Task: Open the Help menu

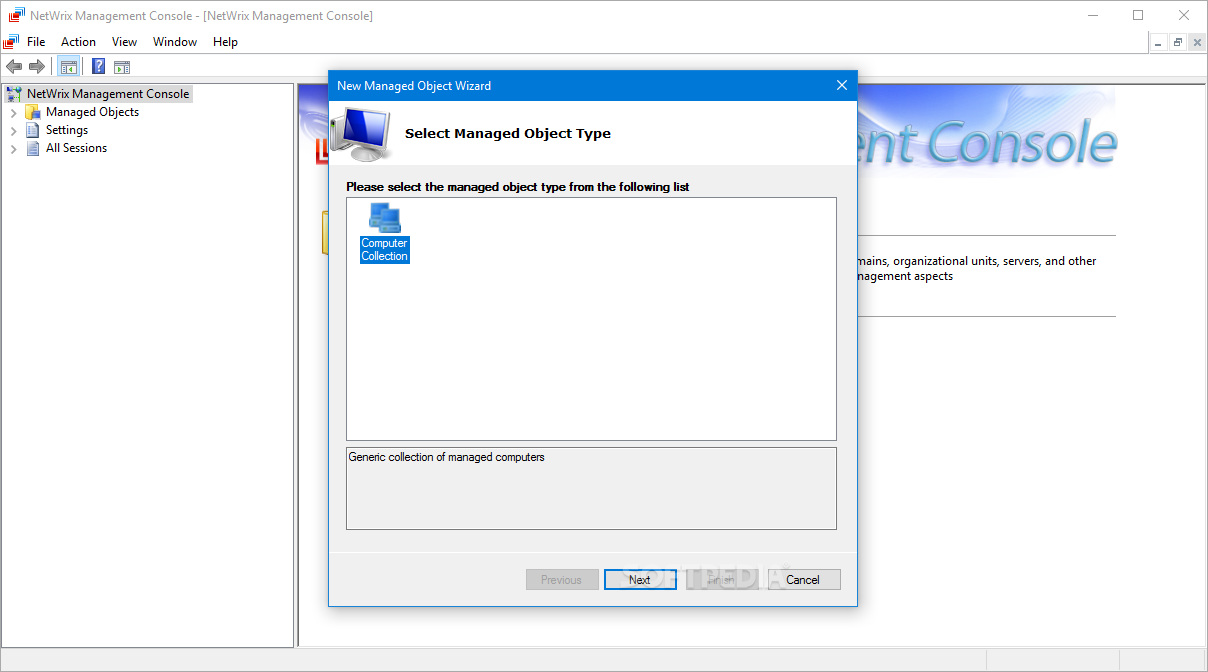Action: click(225, 42)
